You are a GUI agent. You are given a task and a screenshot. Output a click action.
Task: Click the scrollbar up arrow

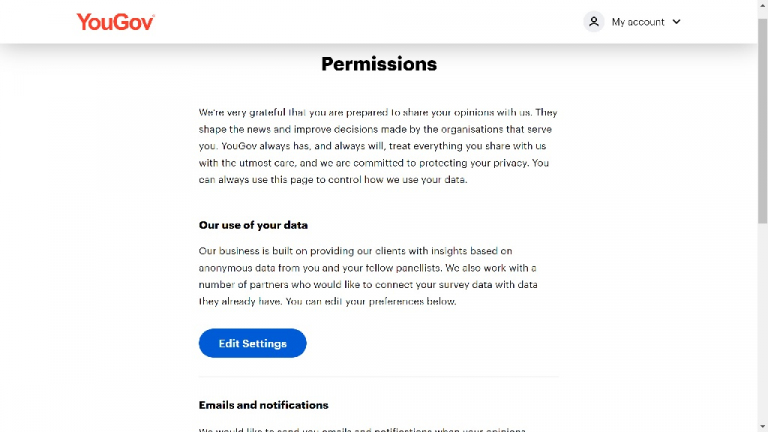(x=762, y=6)
